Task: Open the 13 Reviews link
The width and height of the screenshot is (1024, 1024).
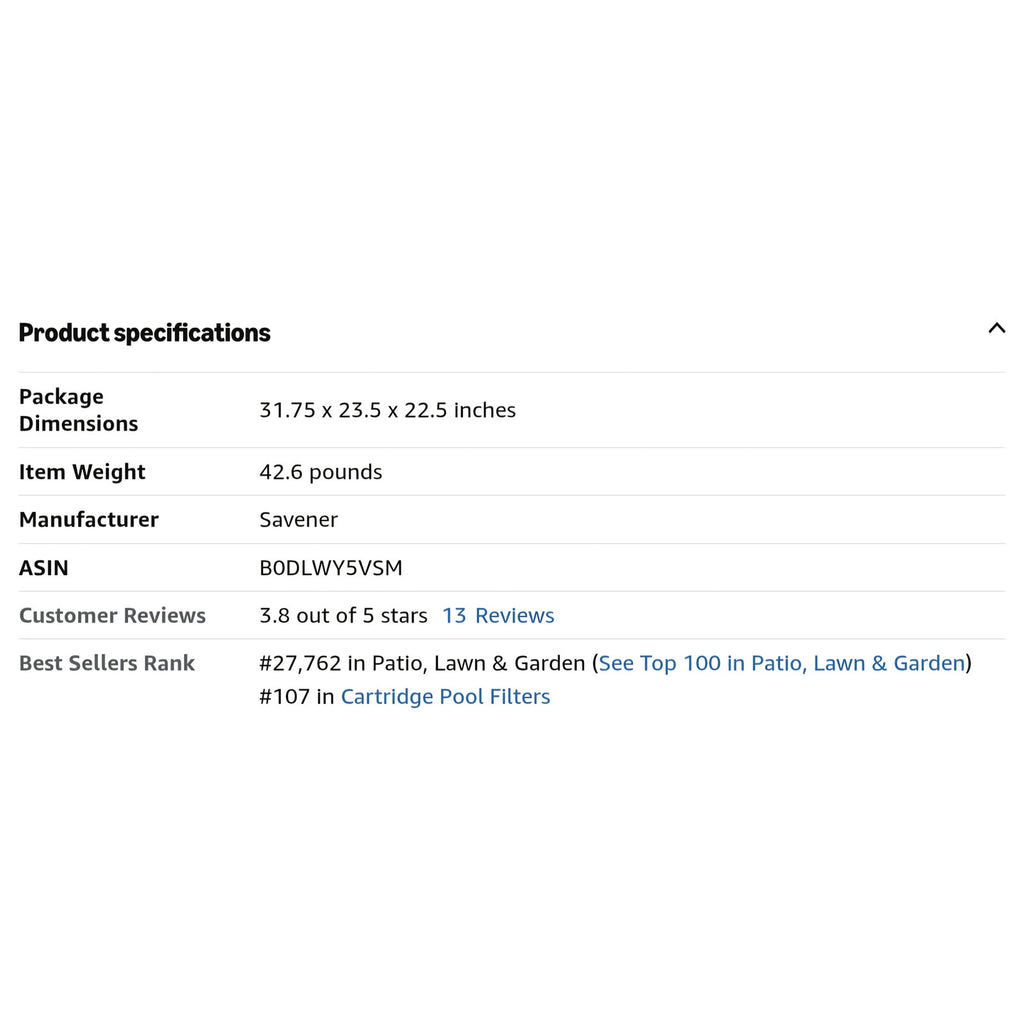Action: [498, 615]
